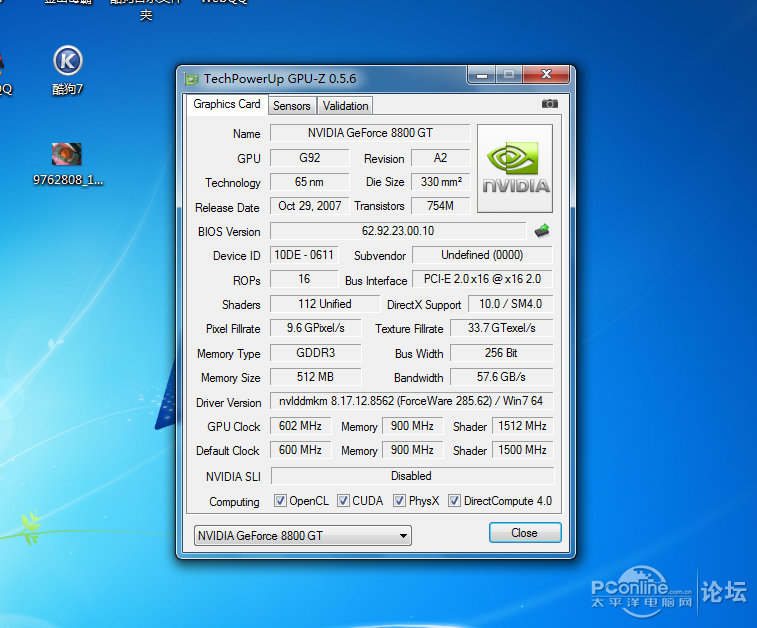Click the Revision value A2
The width and height of the screenshot is (757, 628).
pos(440,158)
